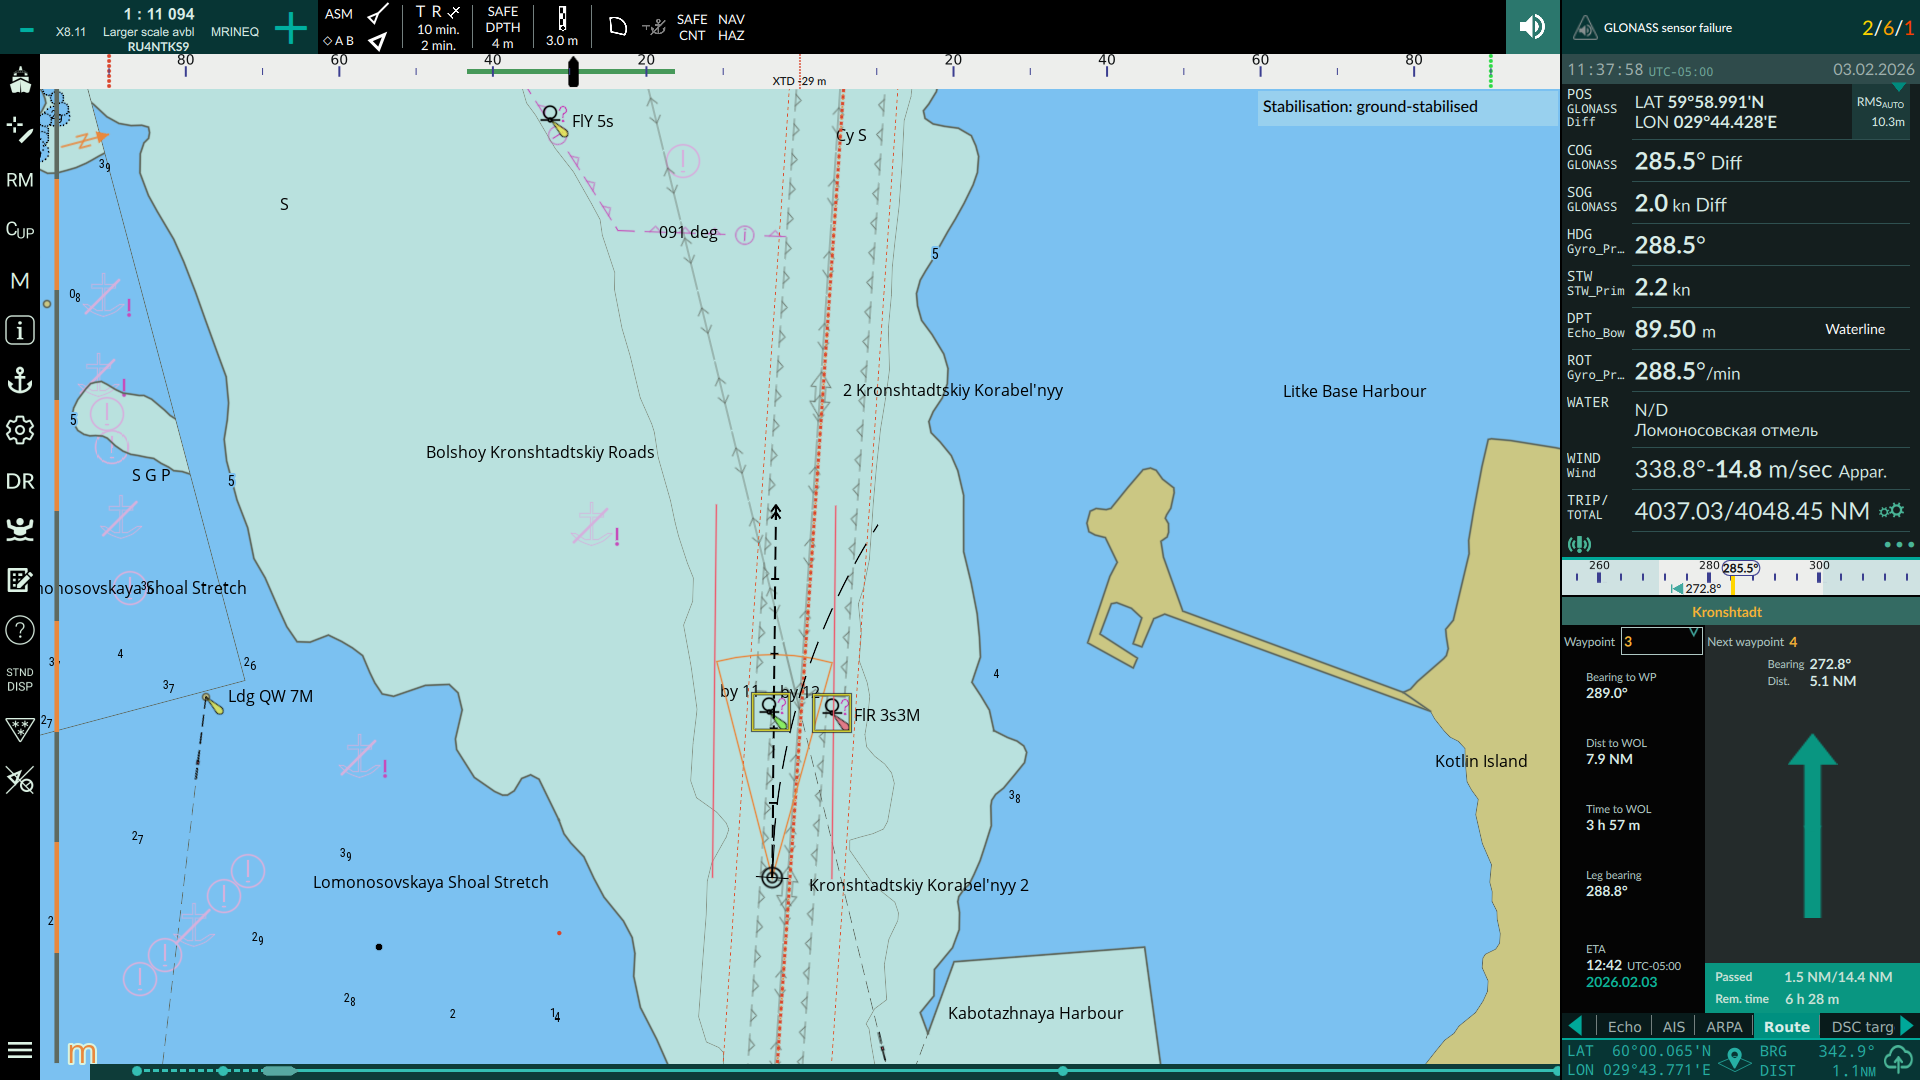Activate man overboard icon
The width and height of the screenshot is (1920, 1080).
pos(20,529)
